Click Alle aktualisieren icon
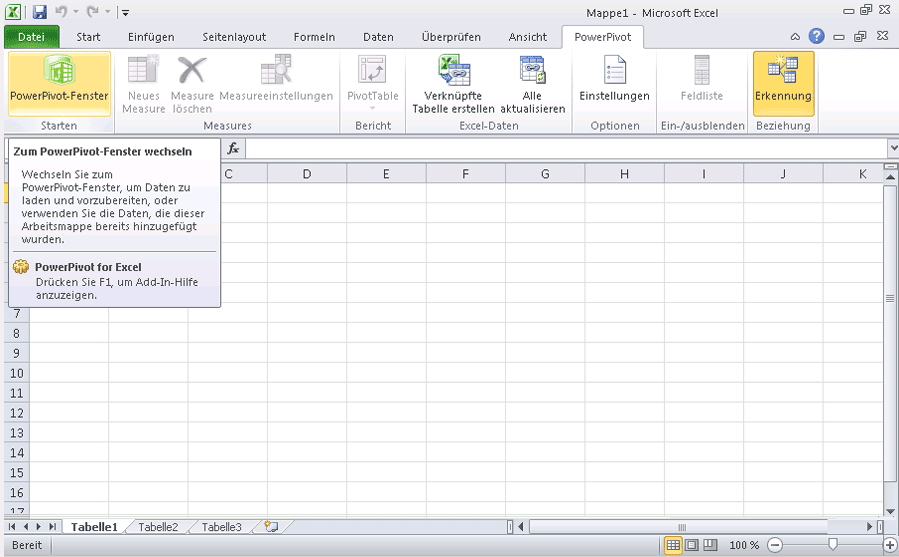 pyautogui.click(x=533, y=84)
